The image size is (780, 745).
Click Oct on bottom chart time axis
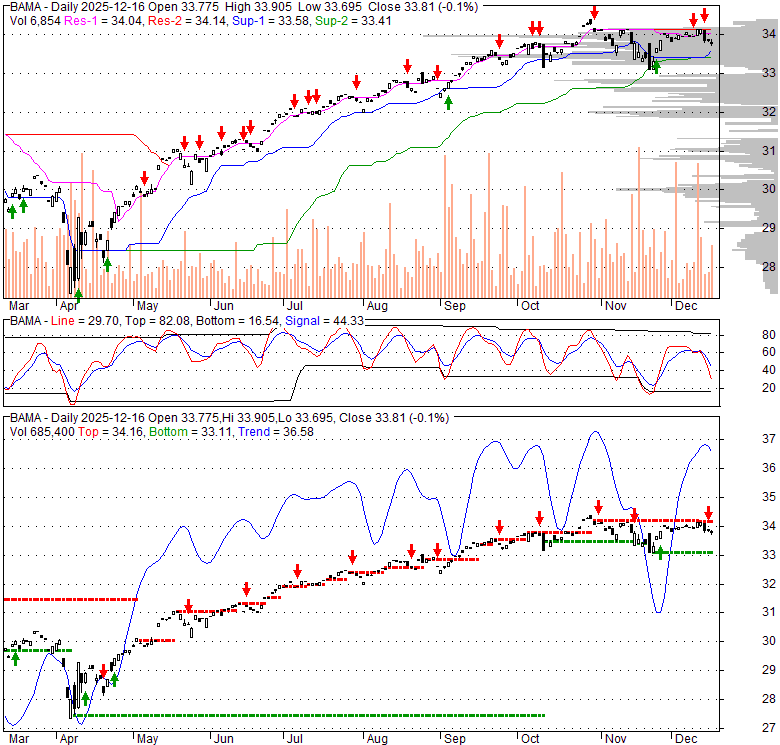530,739
